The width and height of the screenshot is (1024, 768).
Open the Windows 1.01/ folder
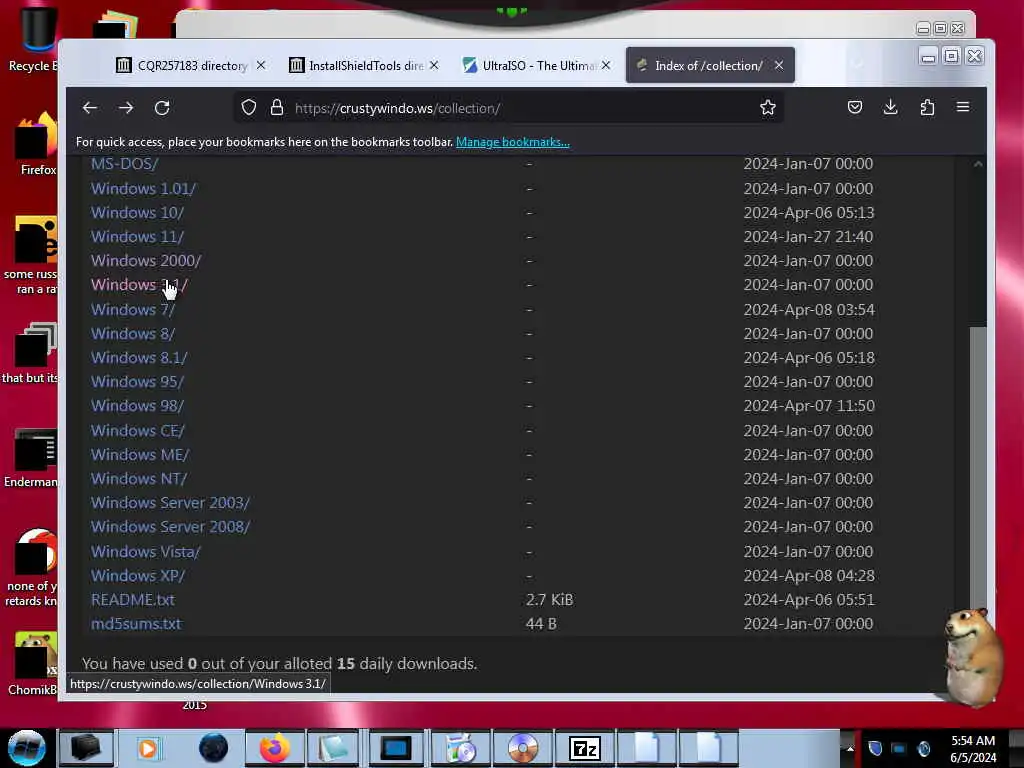point(143,189)
